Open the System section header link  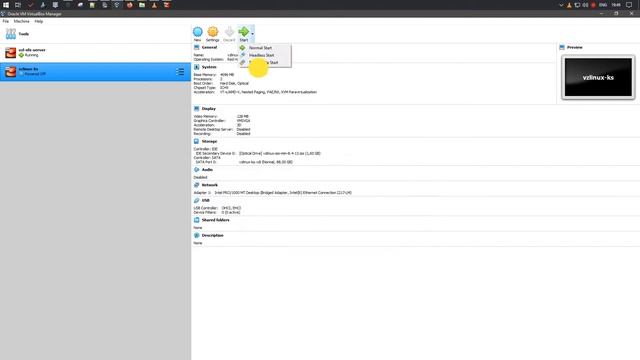click(209, 67)
